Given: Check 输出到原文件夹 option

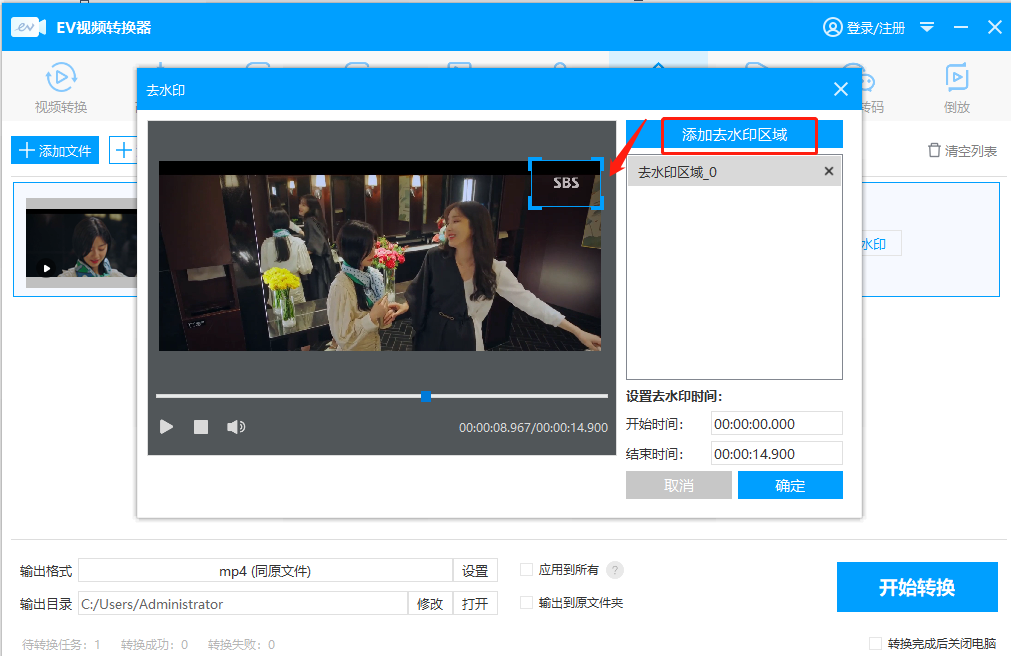Looking at the screenshot, I should tap(526, 602).
